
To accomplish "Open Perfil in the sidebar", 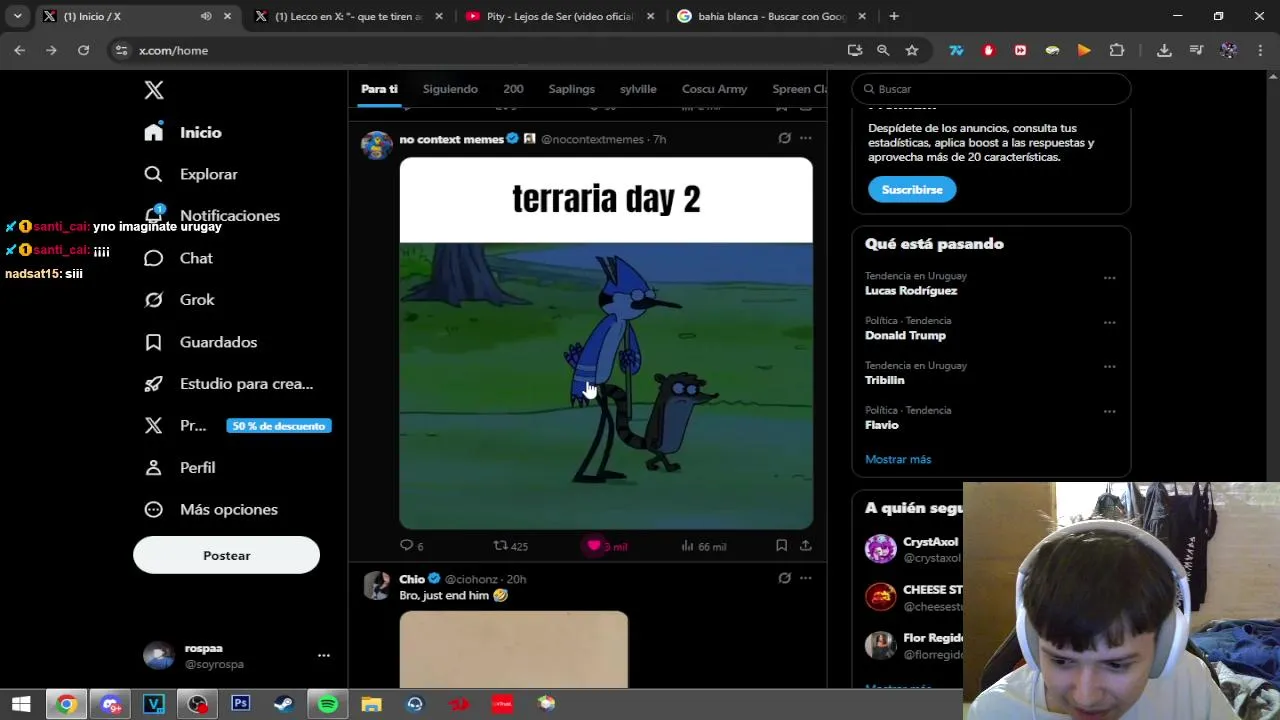I will 180,468.
